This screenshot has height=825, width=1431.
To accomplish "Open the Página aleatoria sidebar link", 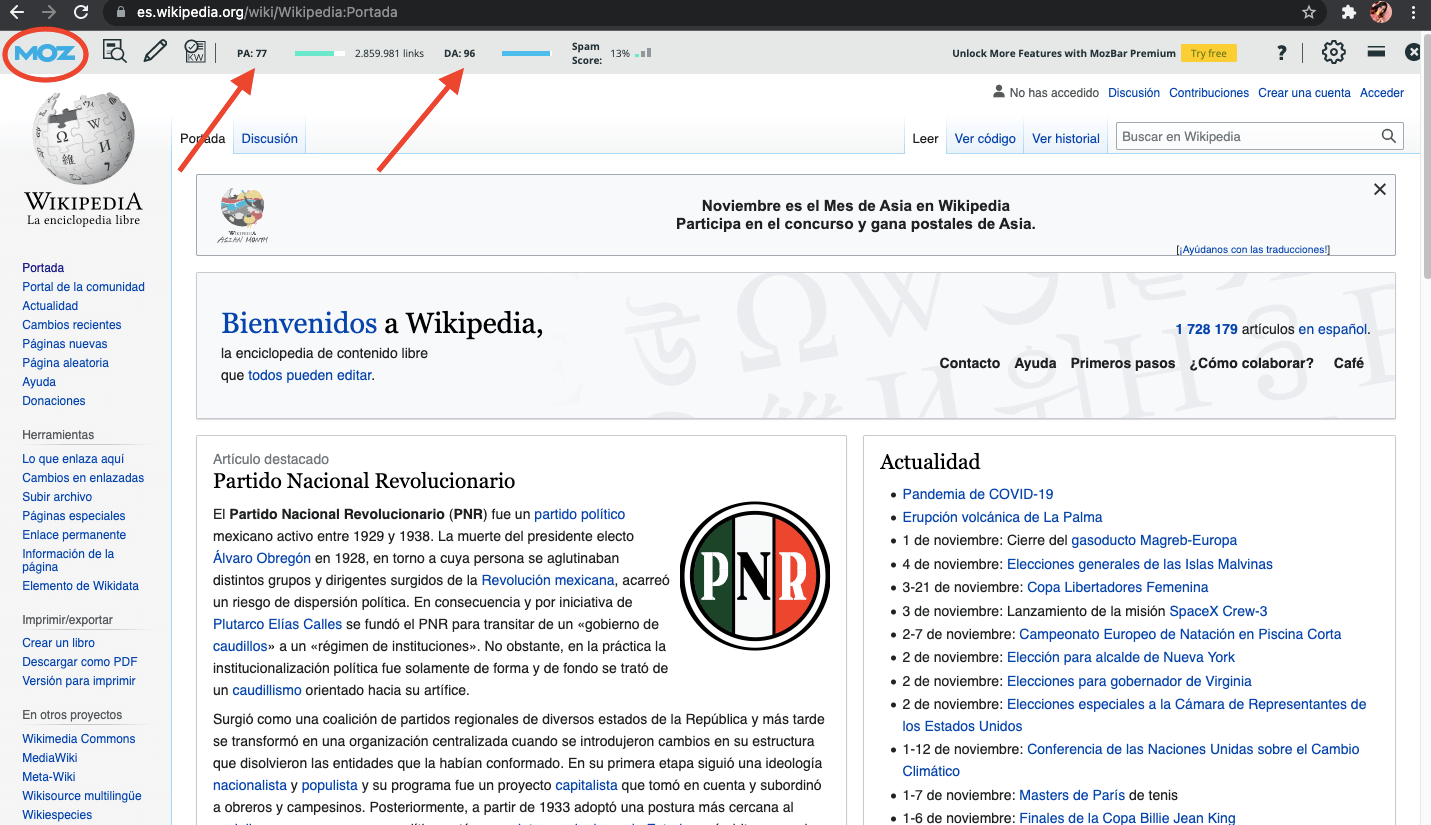I will 66,363.
